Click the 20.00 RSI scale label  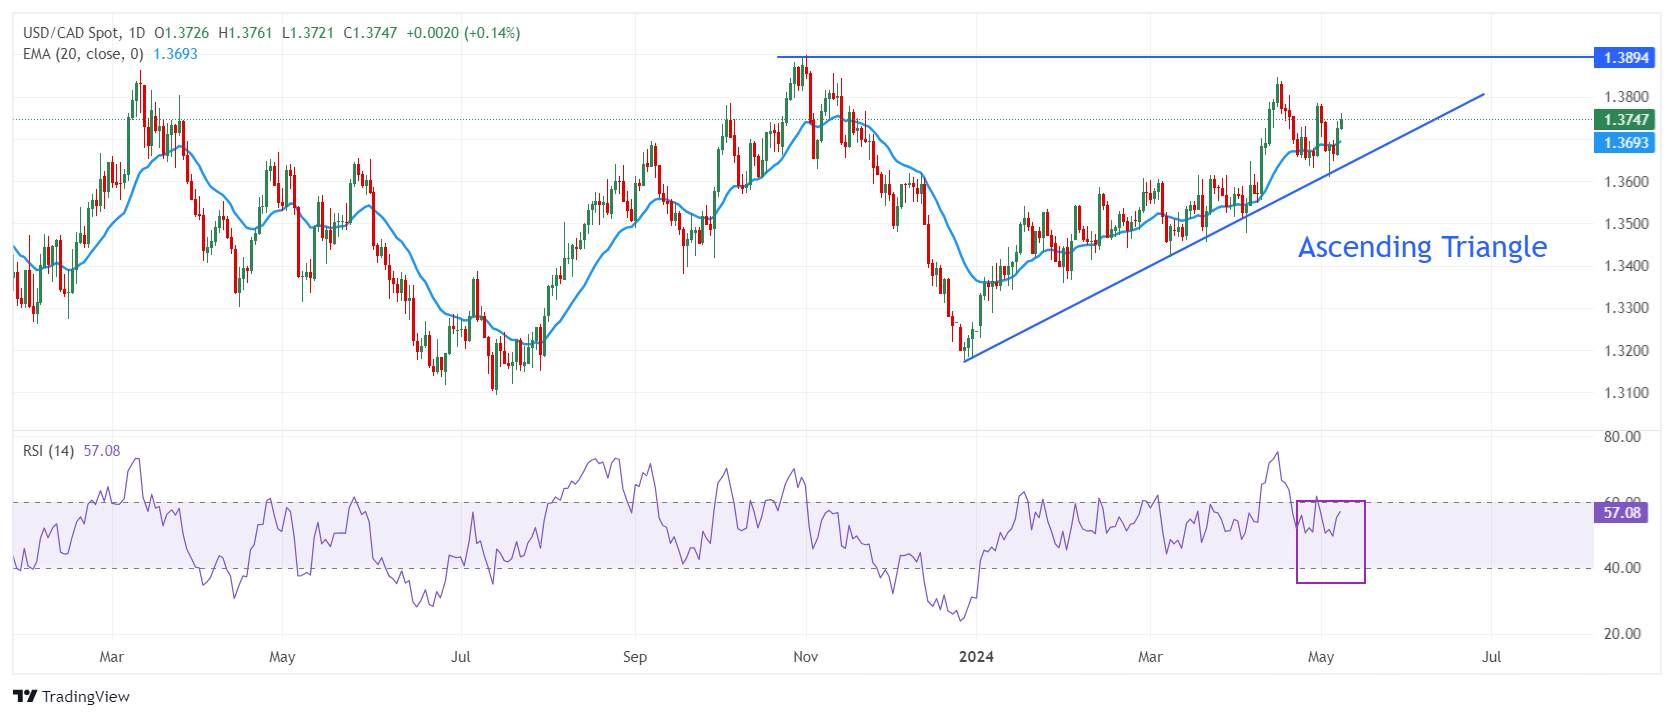pyautogui.click(x=1622, y=634)
